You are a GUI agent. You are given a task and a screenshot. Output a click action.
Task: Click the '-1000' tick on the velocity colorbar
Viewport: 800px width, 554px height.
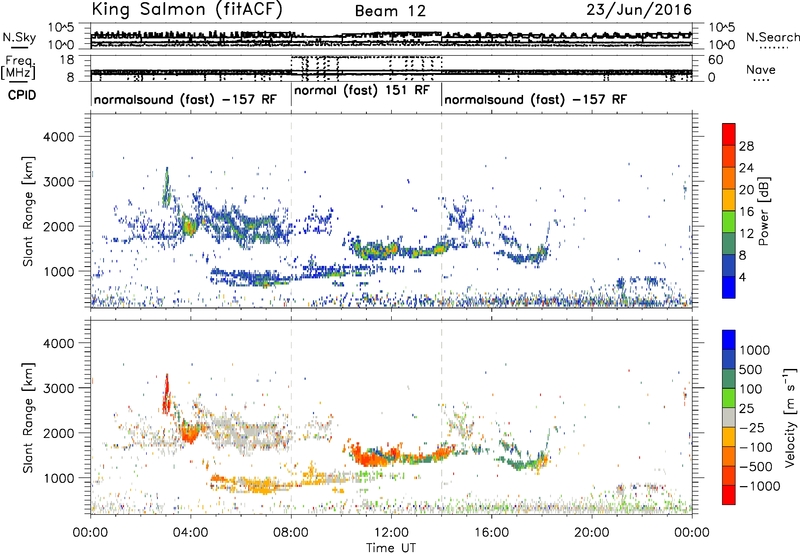[760, 486]
